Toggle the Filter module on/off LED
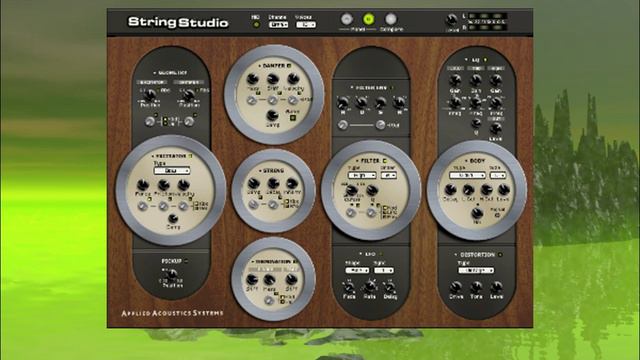Screen dimensions: 640x360 pos(384,161)
